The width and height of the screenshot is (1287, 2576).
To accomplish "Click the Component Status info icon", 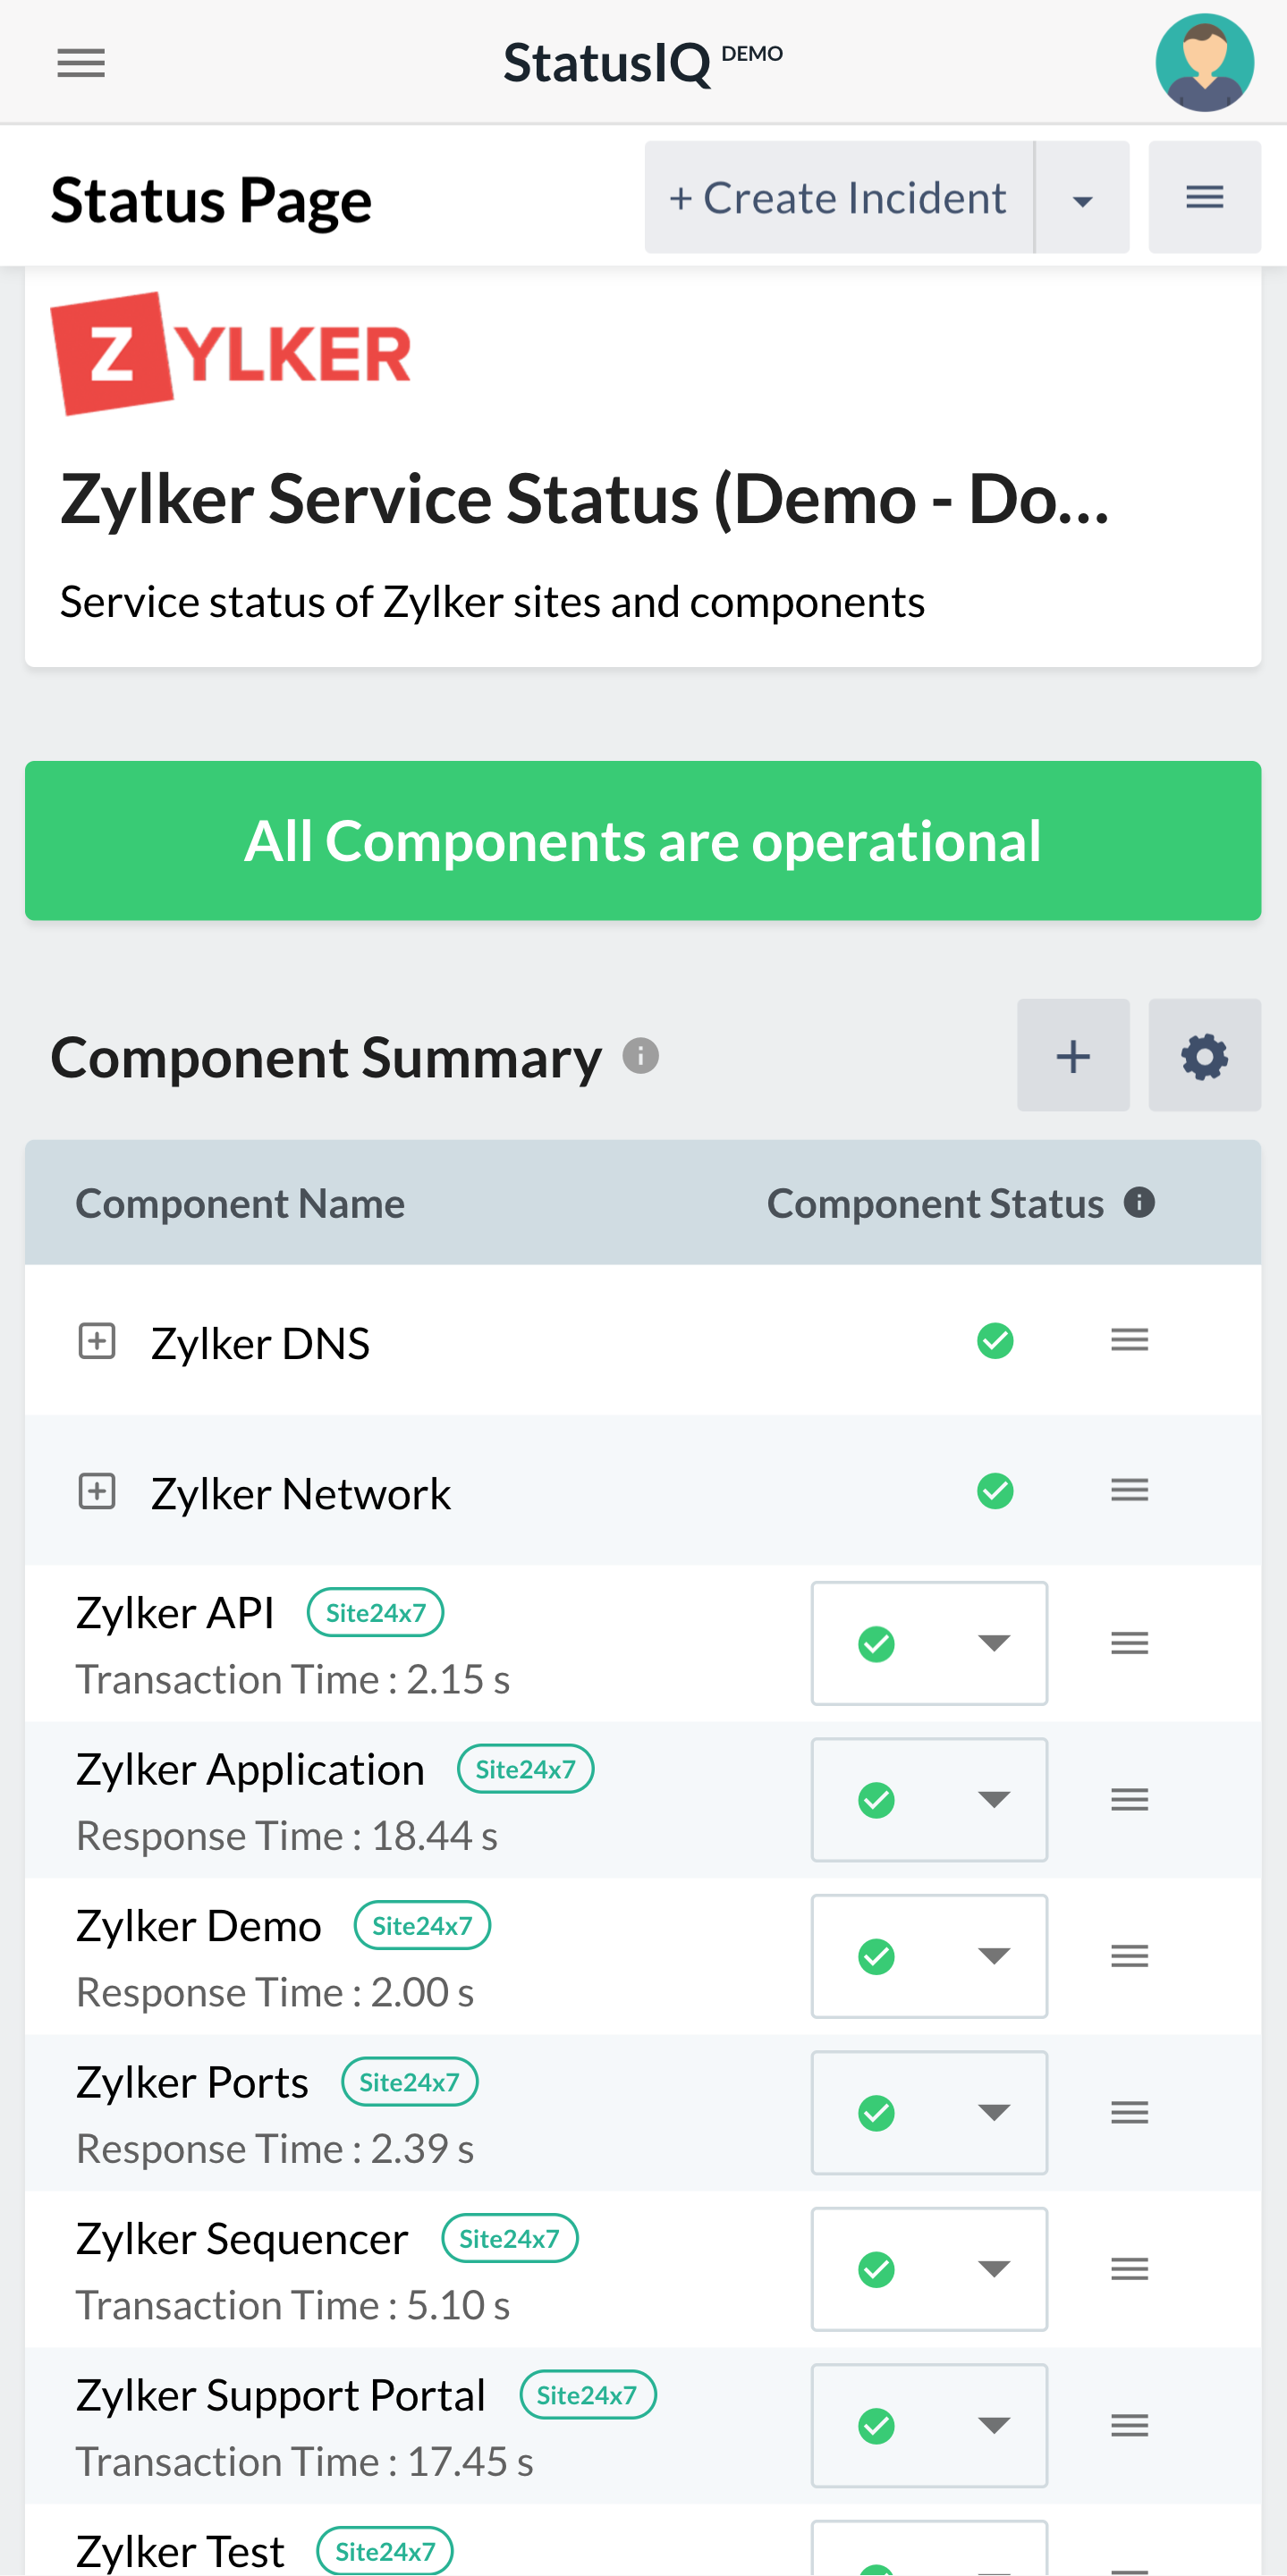I will coord(1139,1202).
